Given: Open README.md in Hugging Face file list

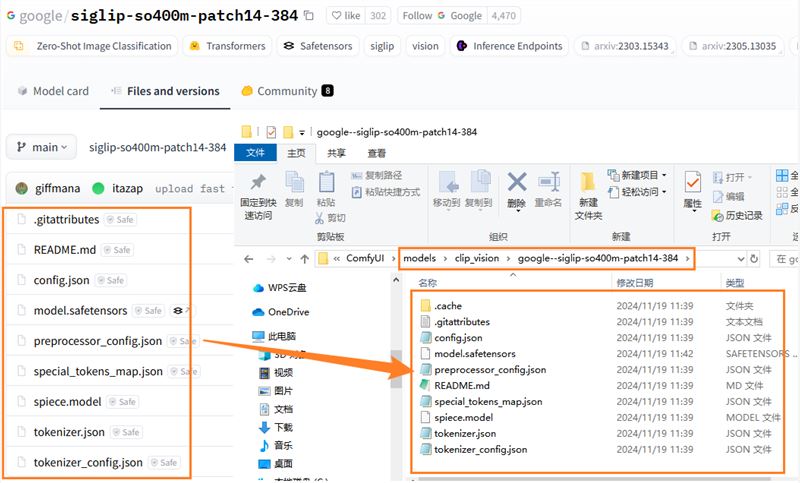Looking at the screenshot, I should tap(65, 249).
